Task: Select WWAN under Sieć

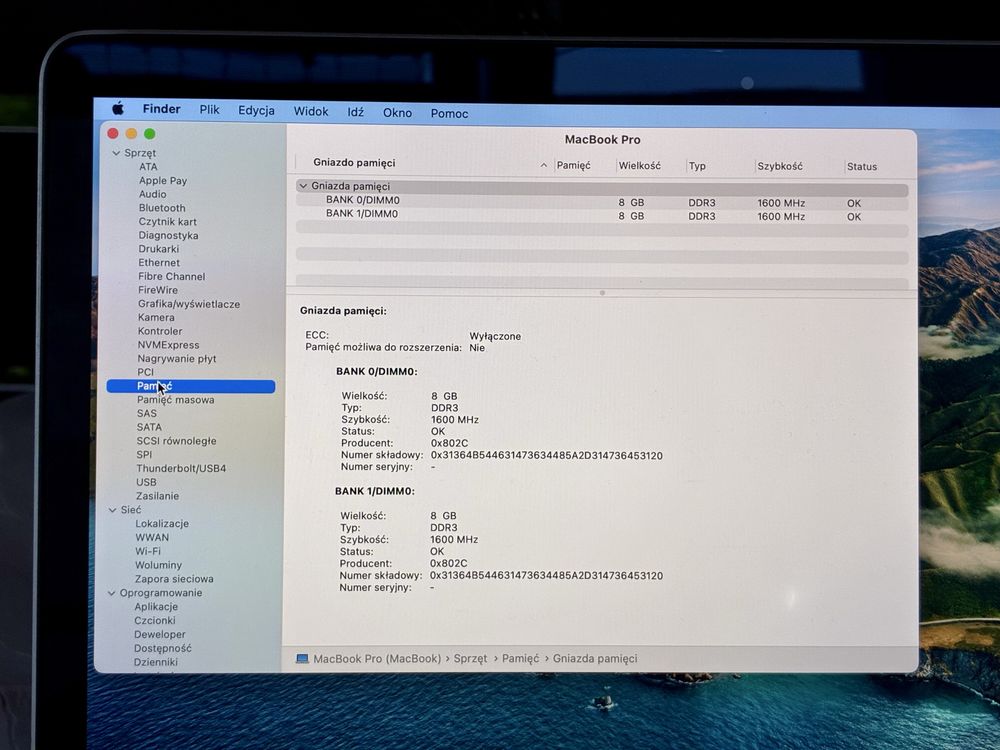Action: pos(152,537)
